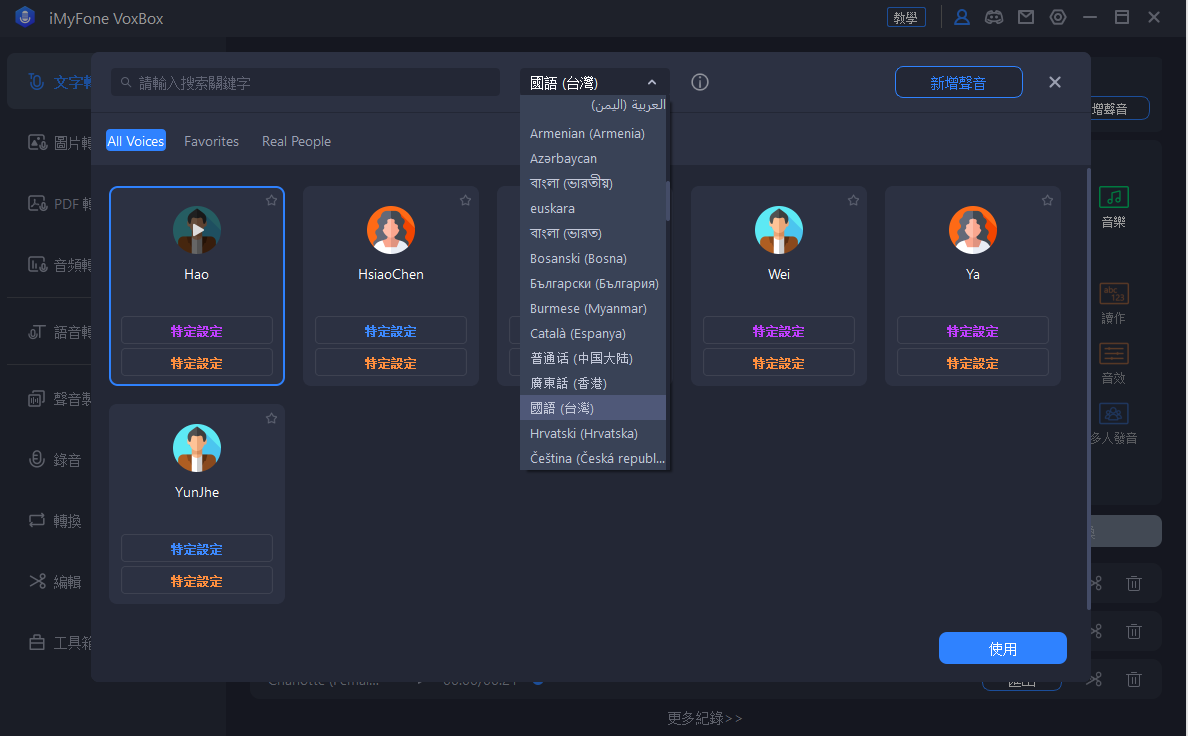
Task: Favorite the HsiaoChen voice with star
Action: [x=465, y=200]
